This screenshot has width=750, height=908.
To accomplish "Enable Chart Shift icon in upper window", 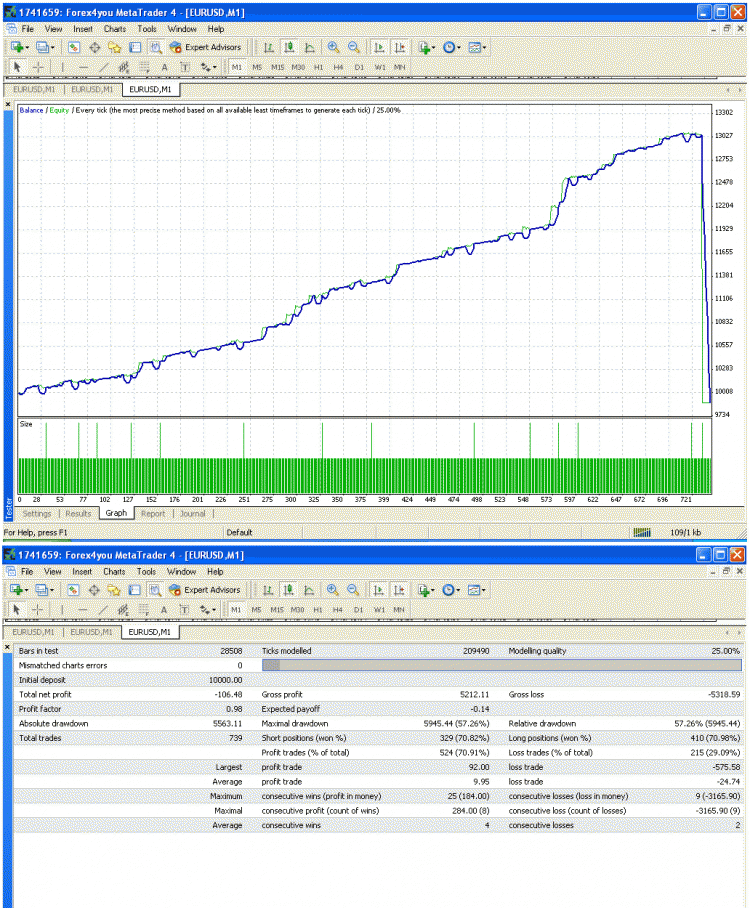I will pos(400,47).
